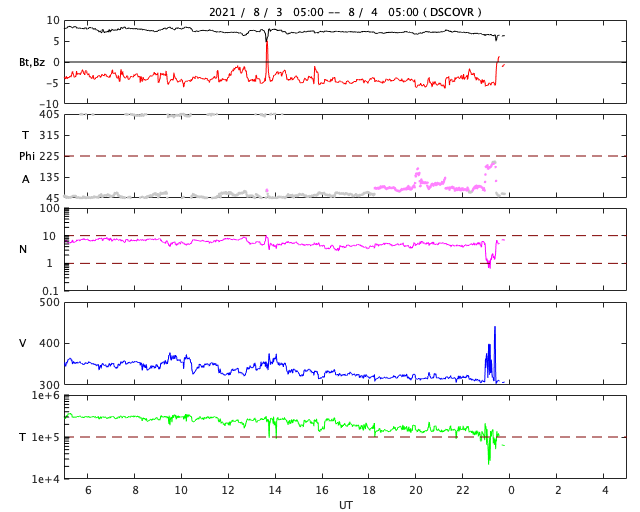Click the 100 tick label on density panel
640x512 pixels.
49,208
